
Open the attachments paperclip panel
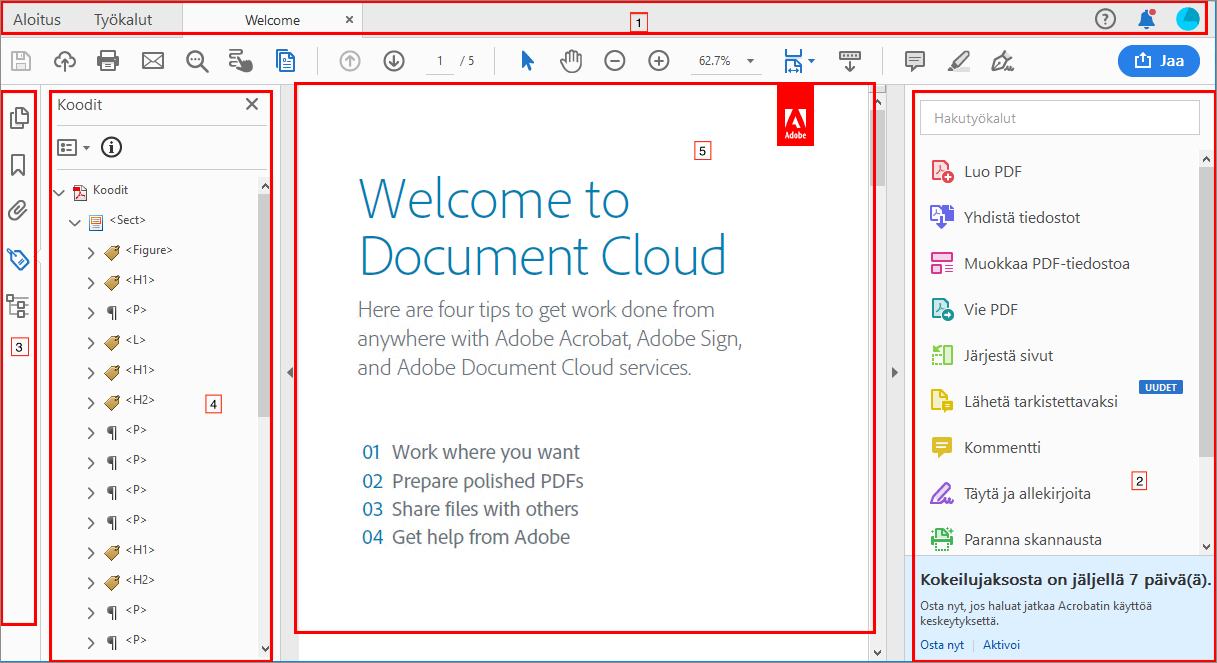tap(18, 211)
